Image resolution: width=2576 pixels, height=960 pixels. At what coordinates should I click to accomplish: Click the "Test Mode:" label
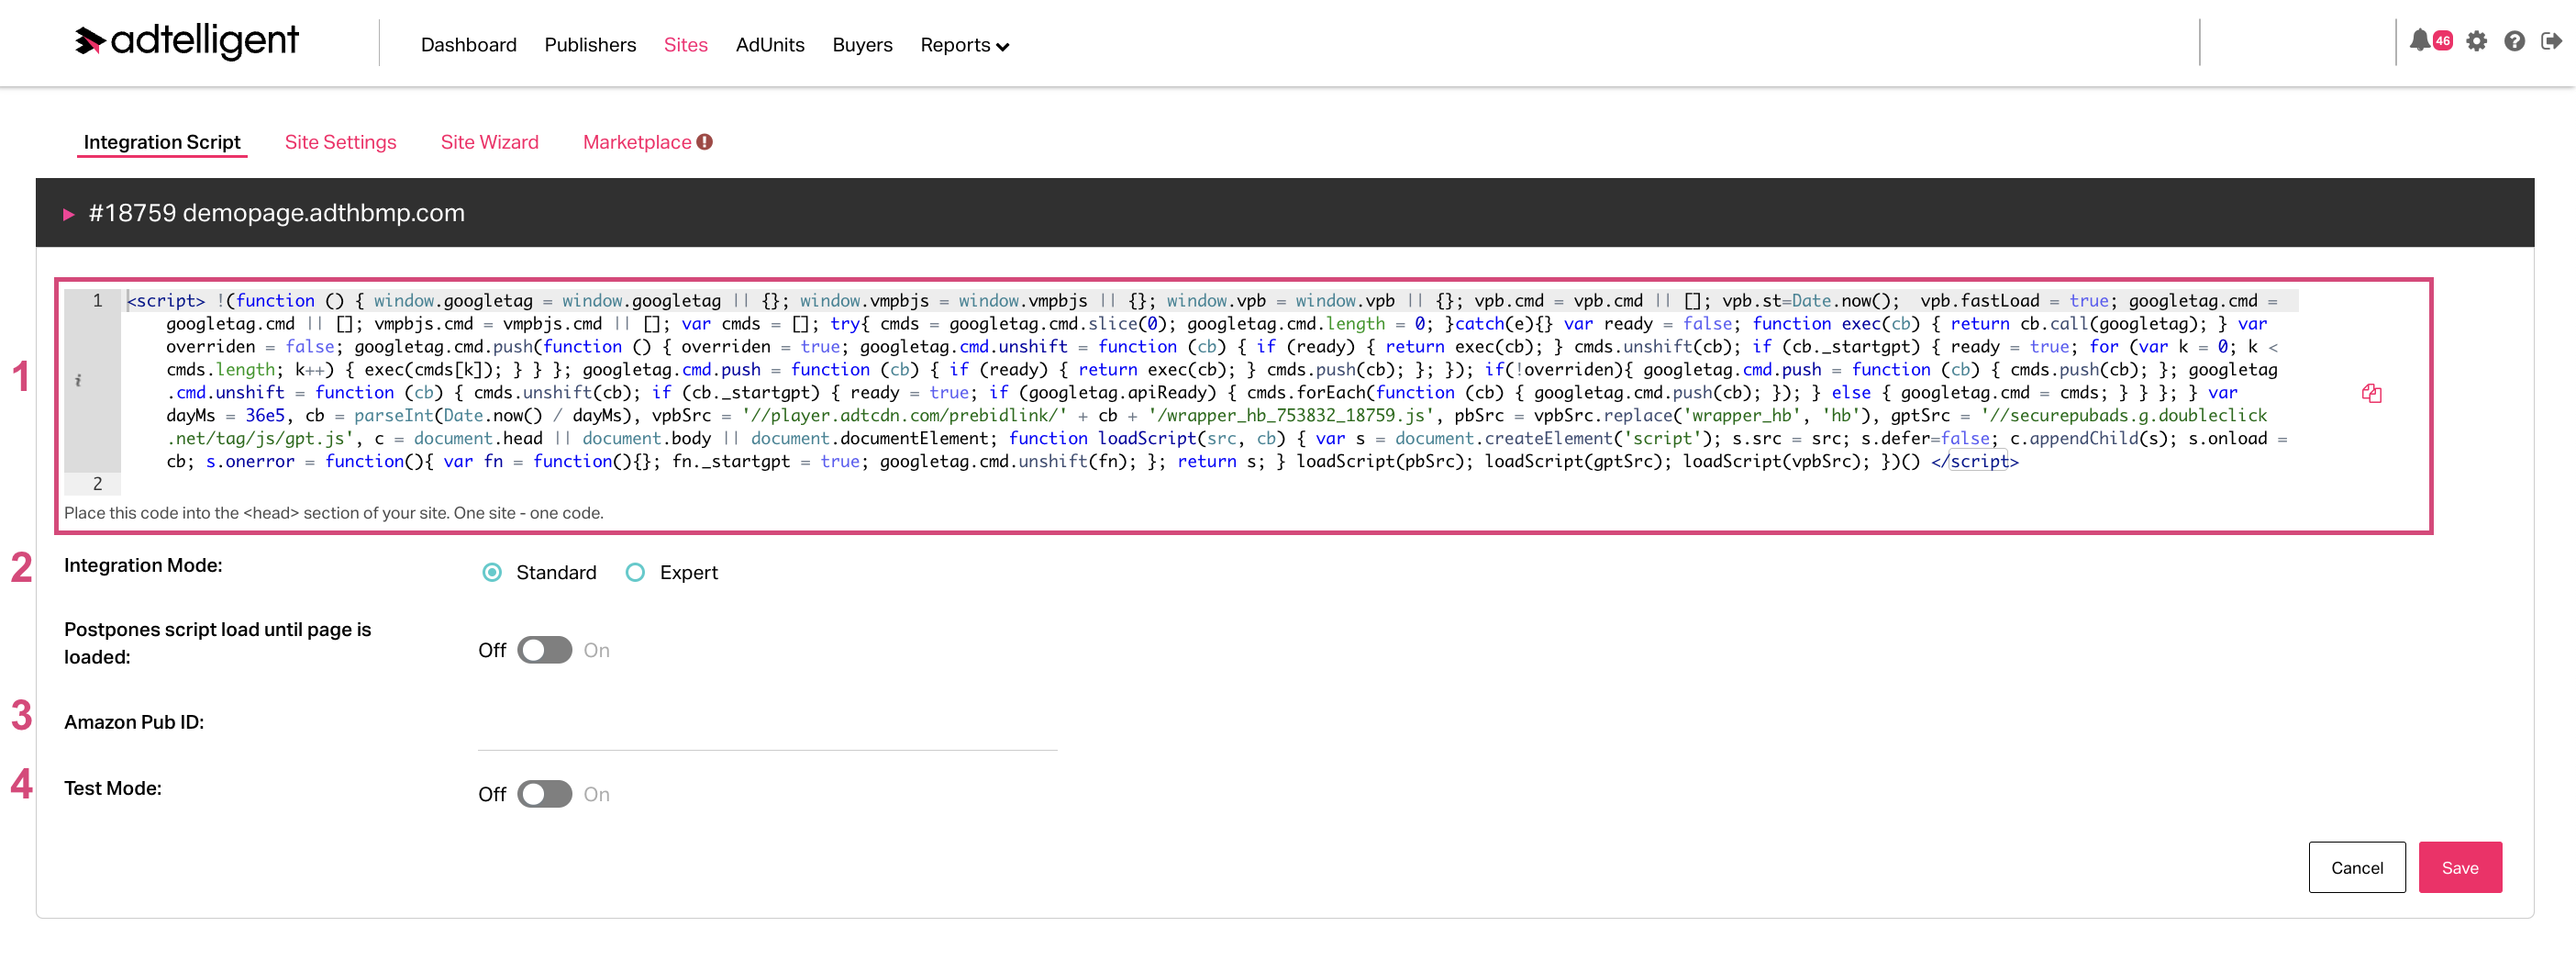pos(112,789)
